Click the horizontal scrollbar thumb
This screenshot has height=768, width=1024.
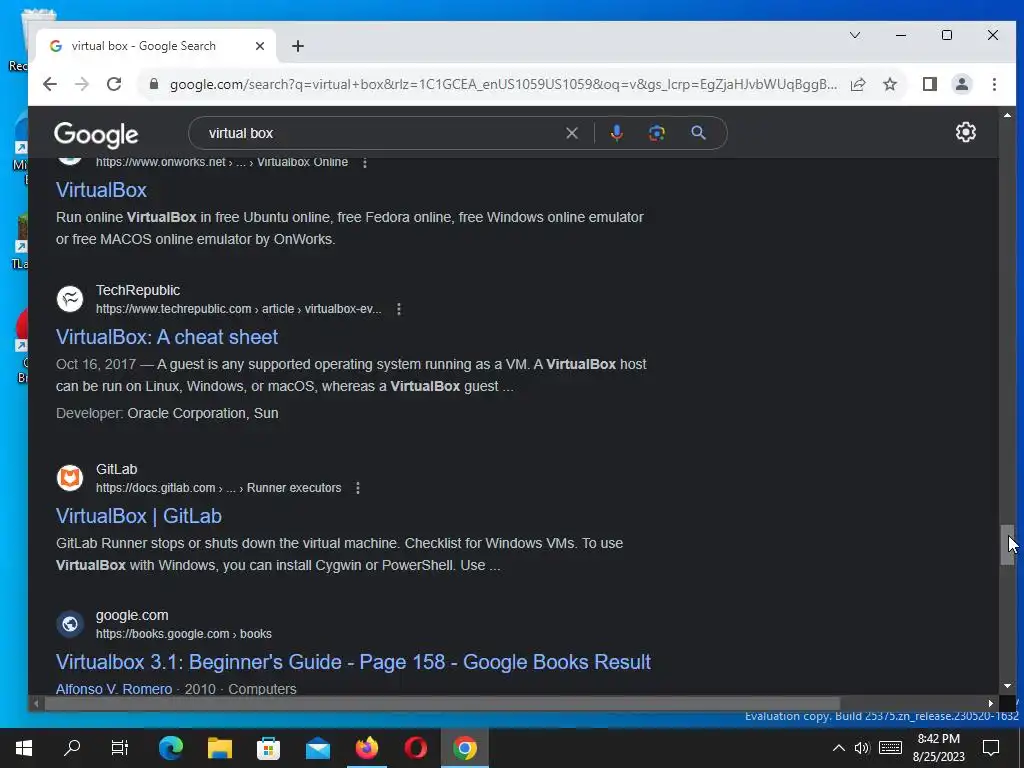442,703
